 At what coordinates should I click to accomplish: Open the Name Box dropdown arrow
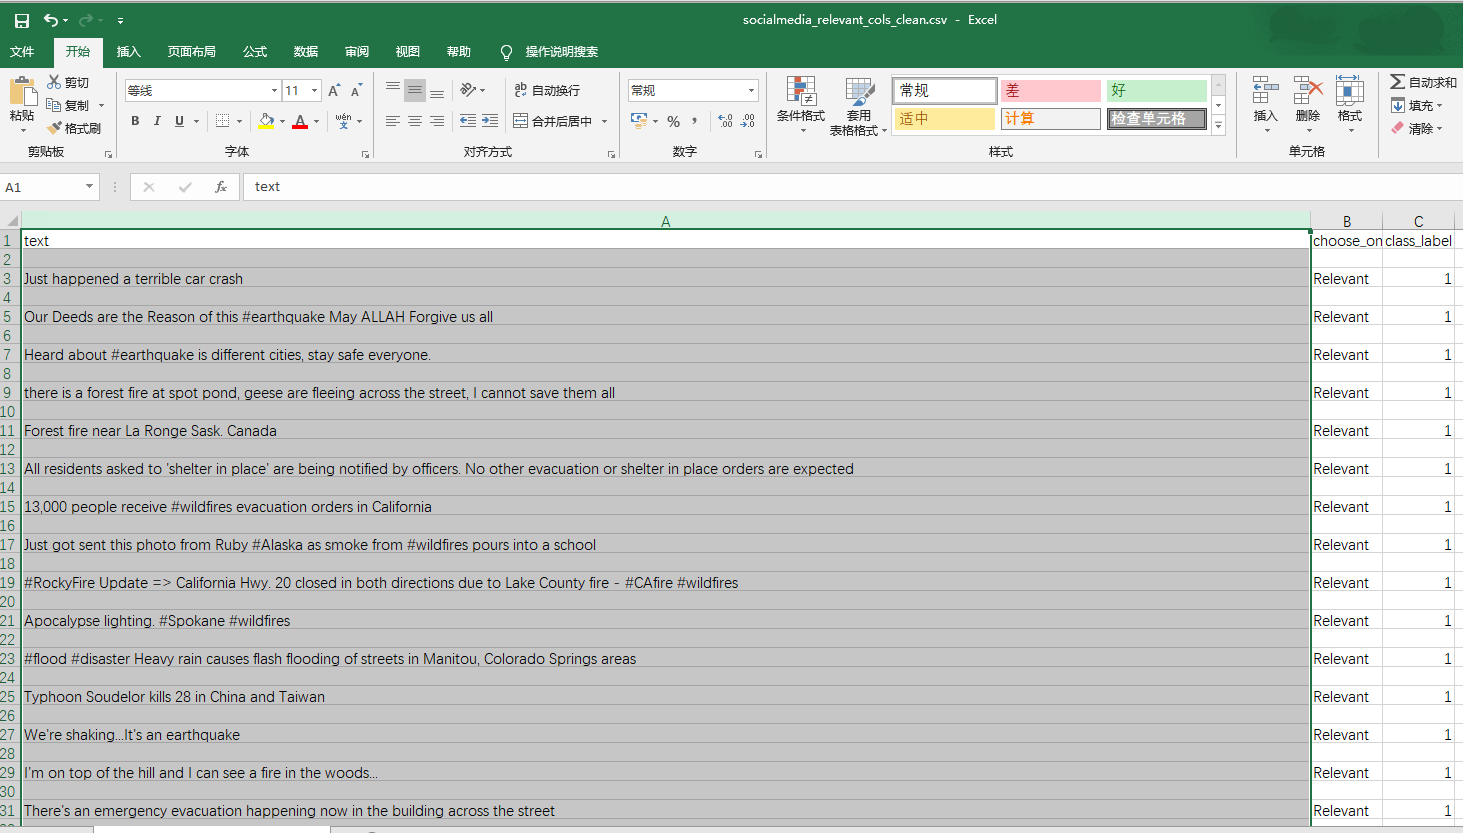coord(89,187)
